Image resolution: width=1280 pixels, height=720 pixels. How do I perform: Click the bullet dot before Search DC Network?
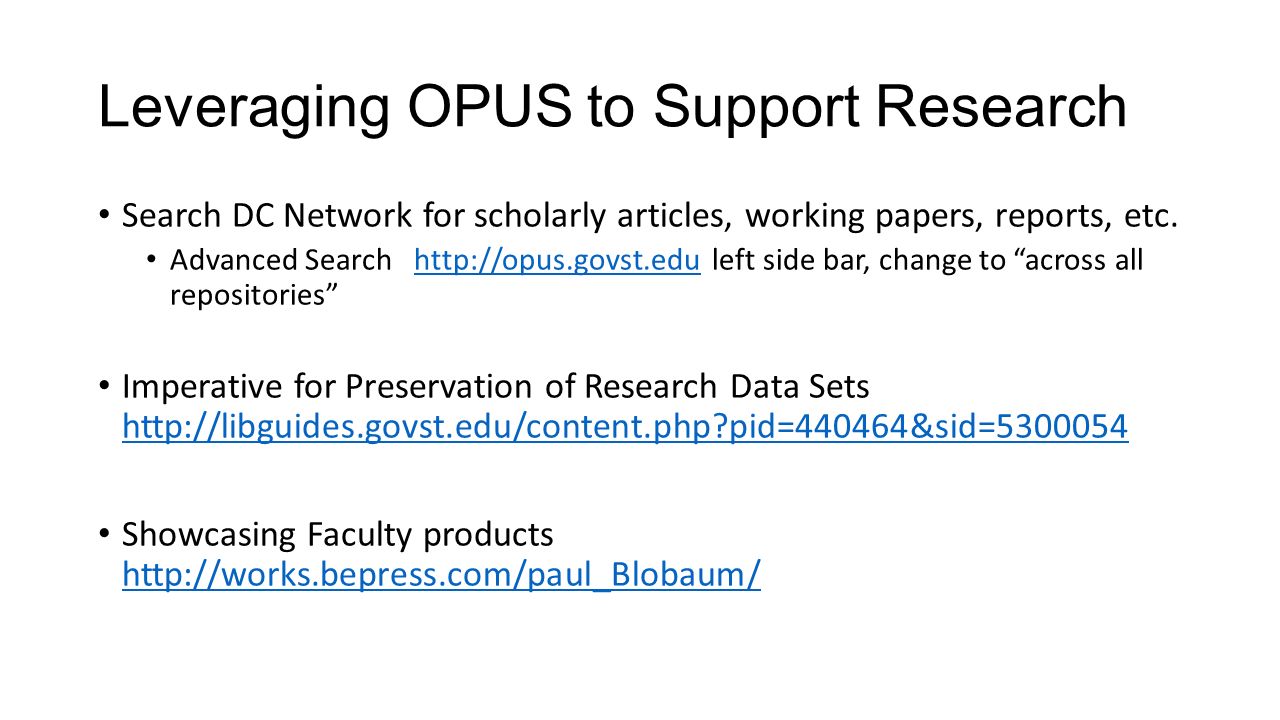104,216
